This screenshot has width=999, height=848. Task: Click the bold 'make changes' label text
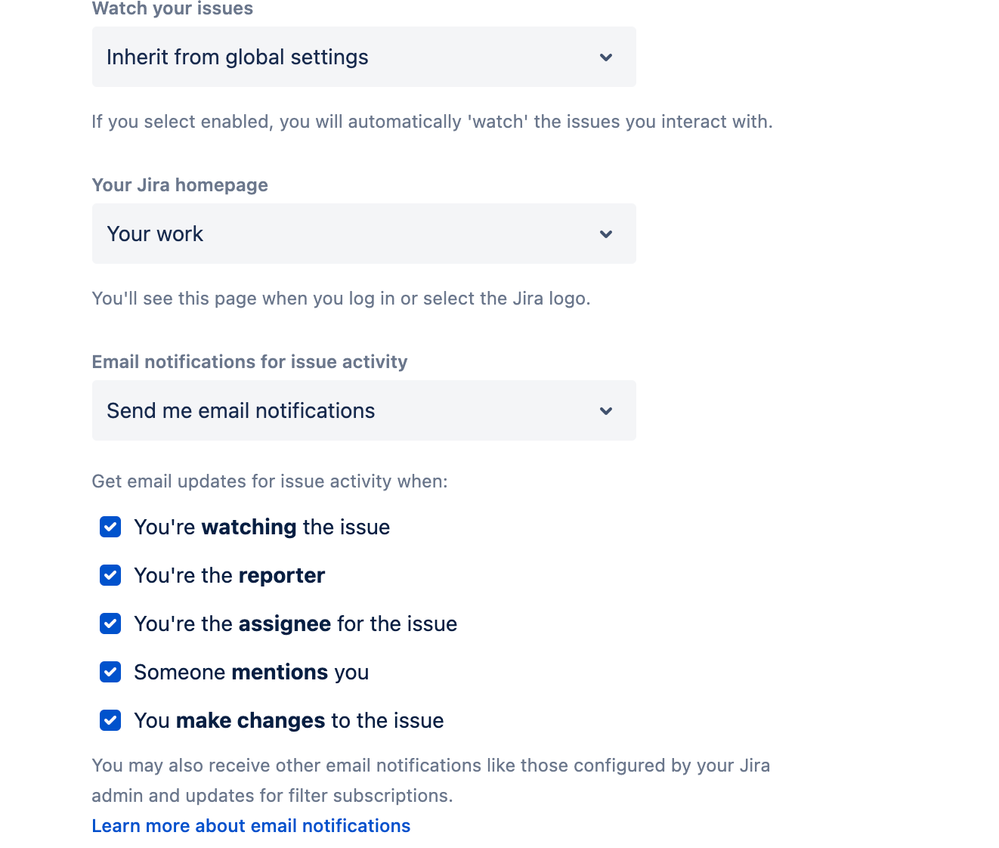coord(250,720)
